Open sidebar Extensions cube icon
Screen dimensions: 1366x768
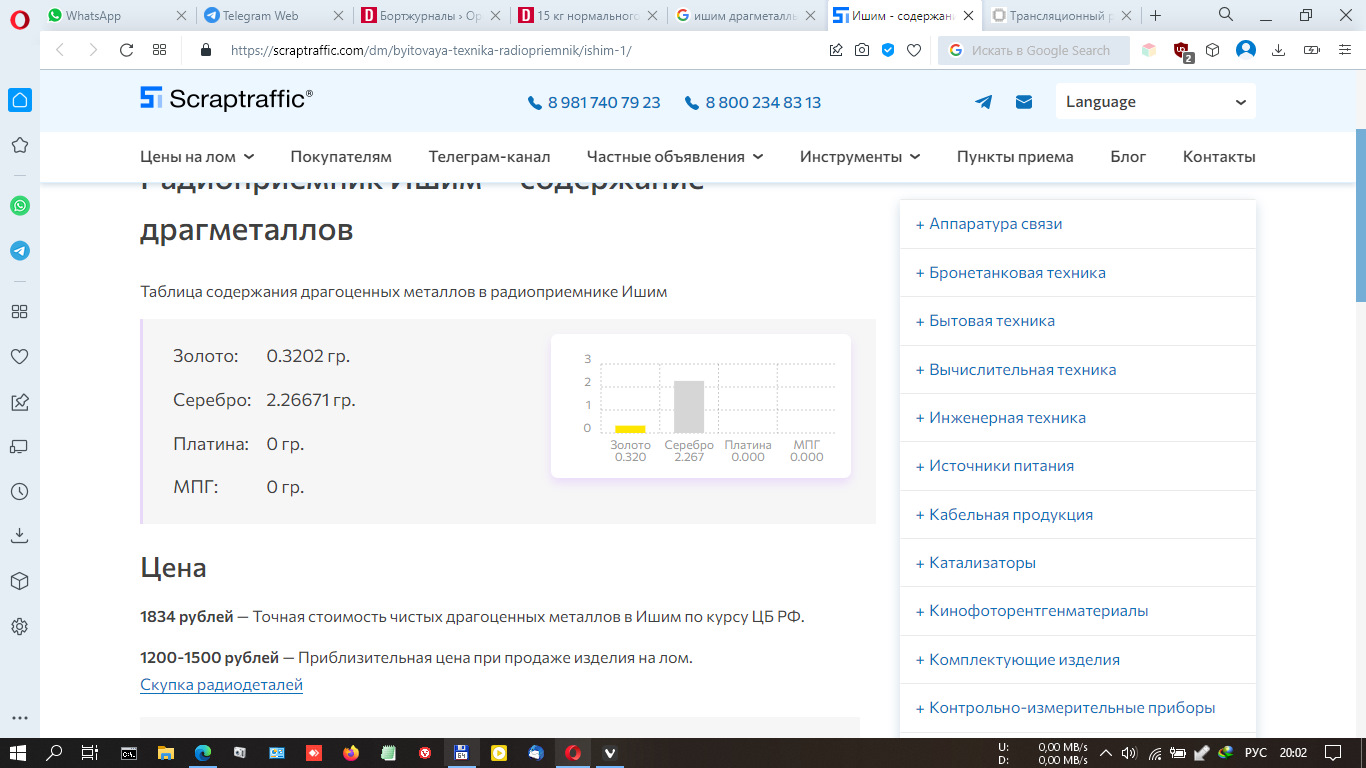[19, 581]
